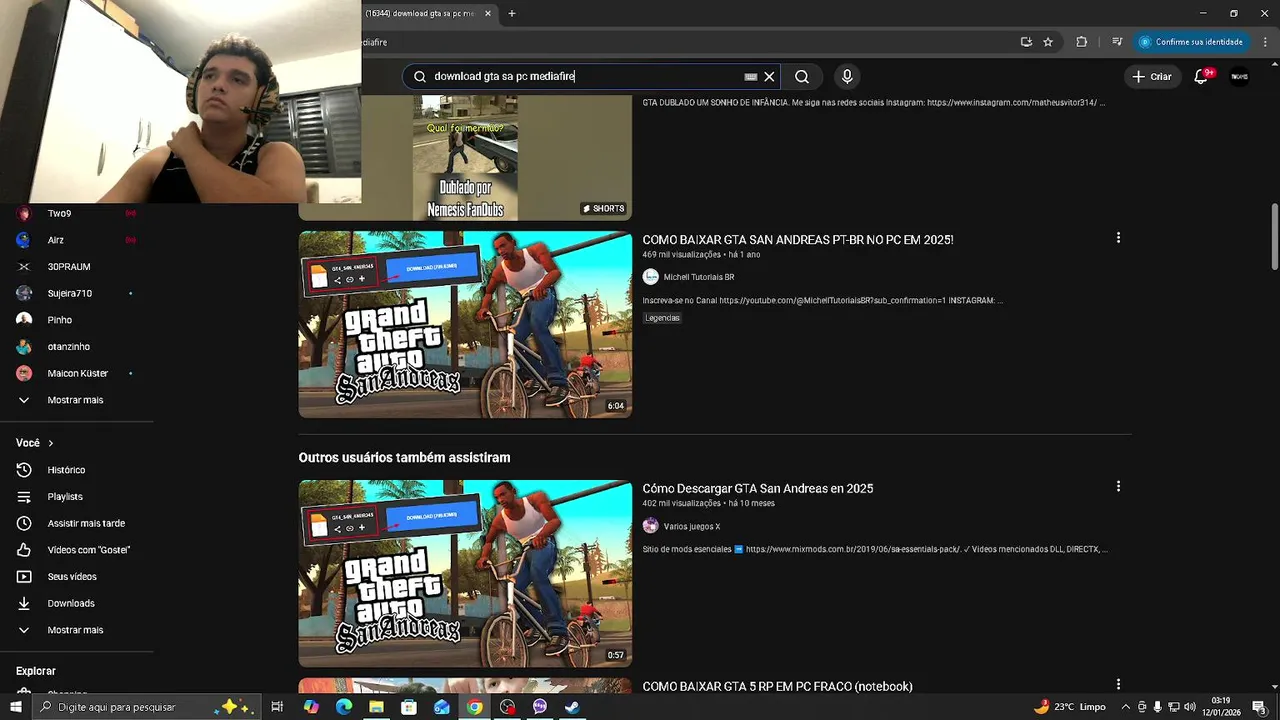Open Task View on taskbar
Image resolution: width=1280 pixels, height=720 pixels.
tap(277, 707)
